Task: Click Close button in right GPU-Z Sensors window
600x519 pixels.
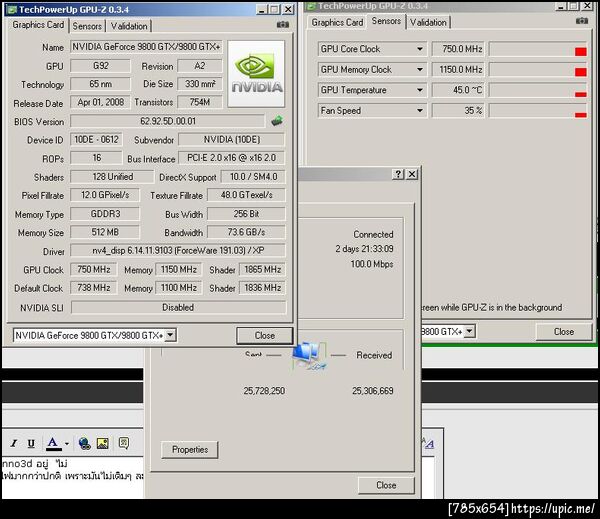Action: point(564,332)
